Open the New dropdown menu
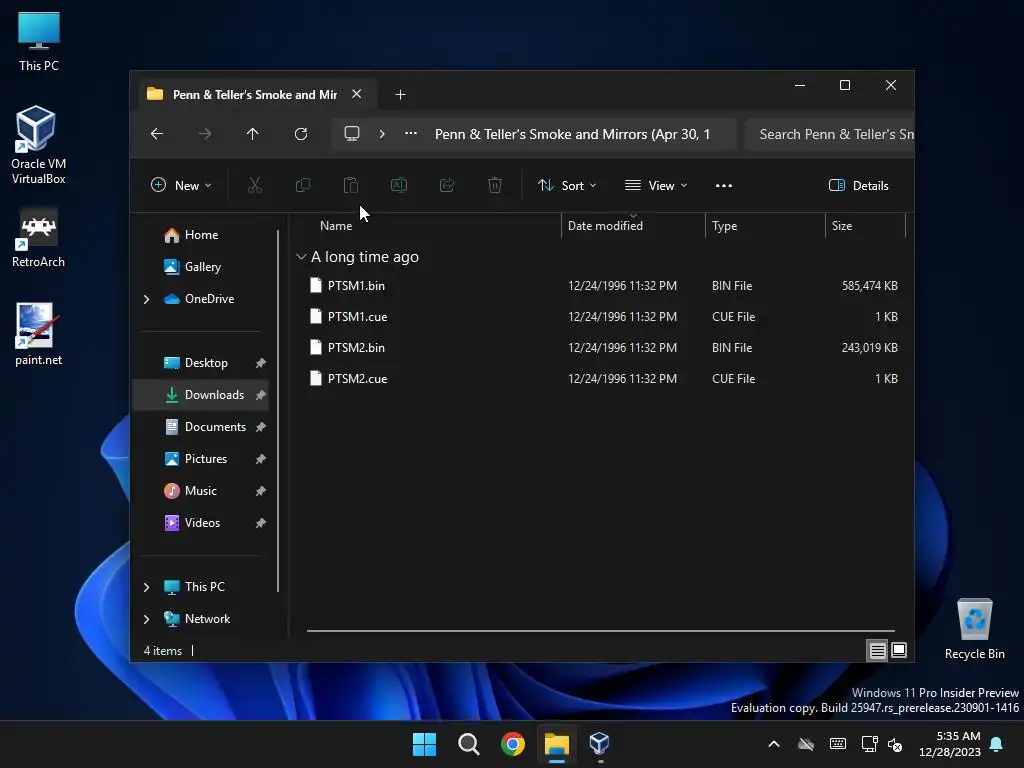The image size is (1024, 768). (181, 185)
